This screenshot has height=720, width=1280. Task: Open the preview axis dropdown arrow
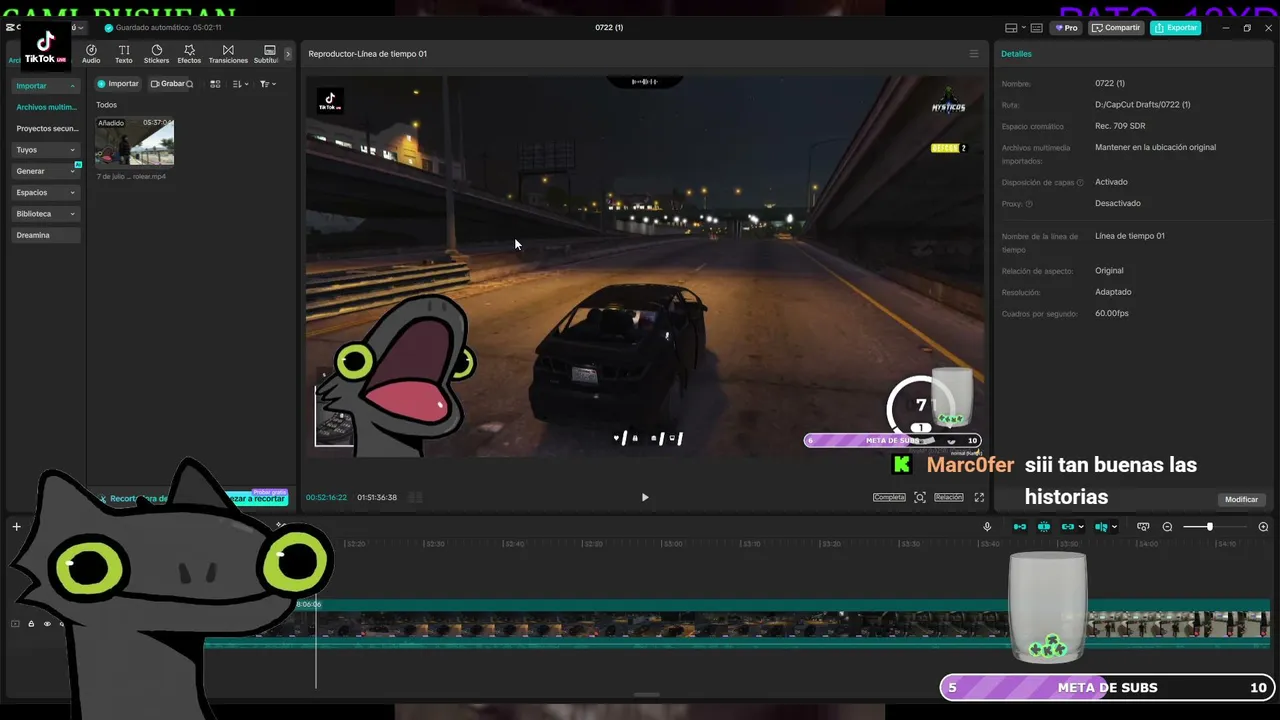pyautogui.click(x=1114, y=527)
